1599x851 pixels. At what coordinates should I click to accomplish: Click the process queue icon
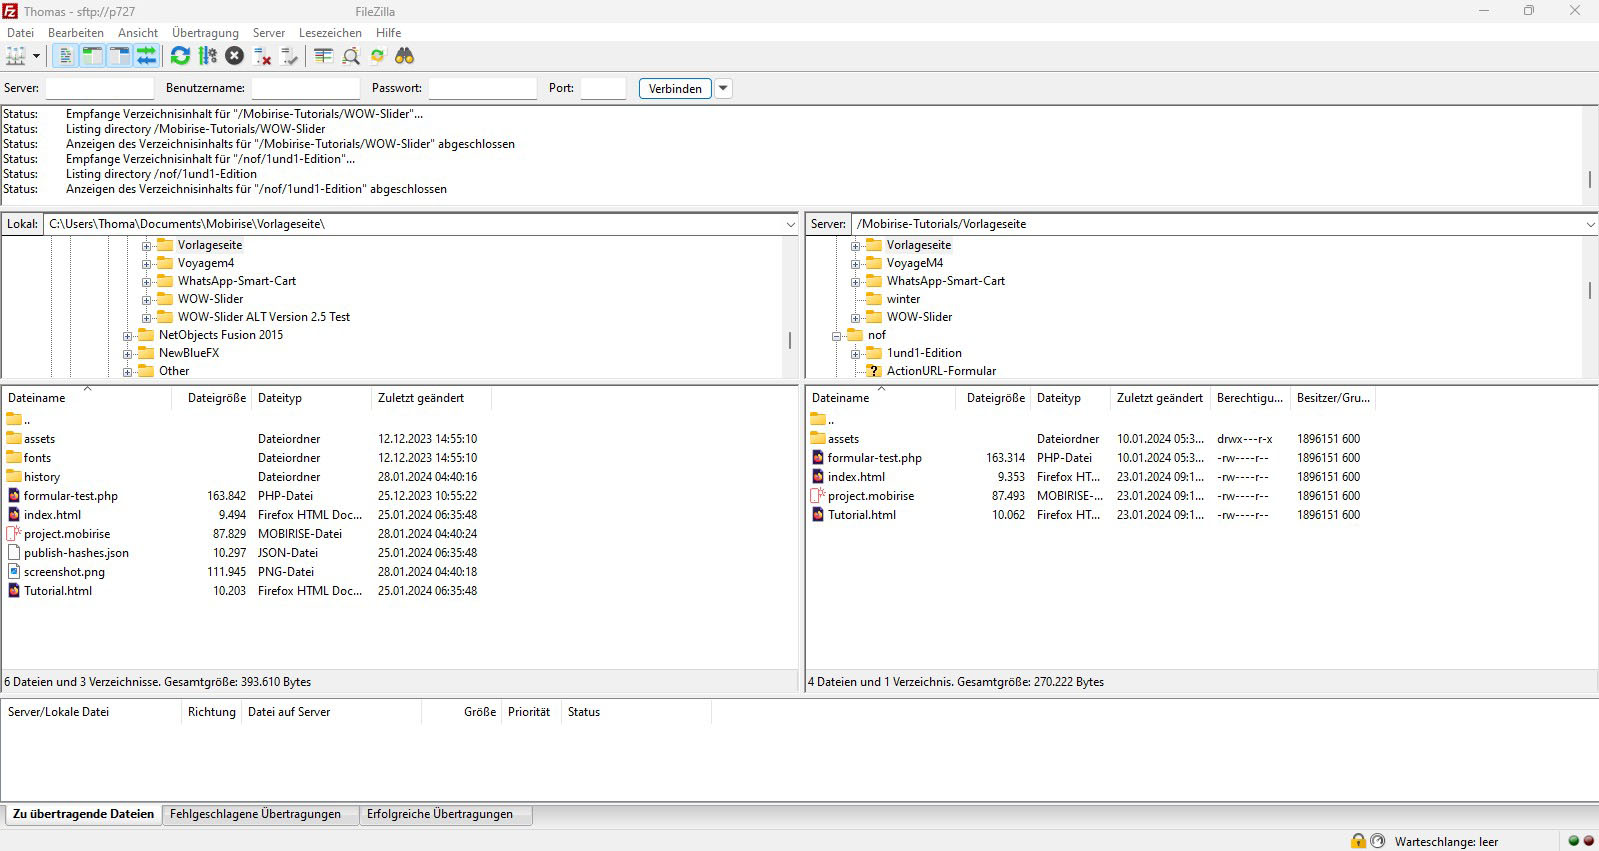[x=207, y=56]
